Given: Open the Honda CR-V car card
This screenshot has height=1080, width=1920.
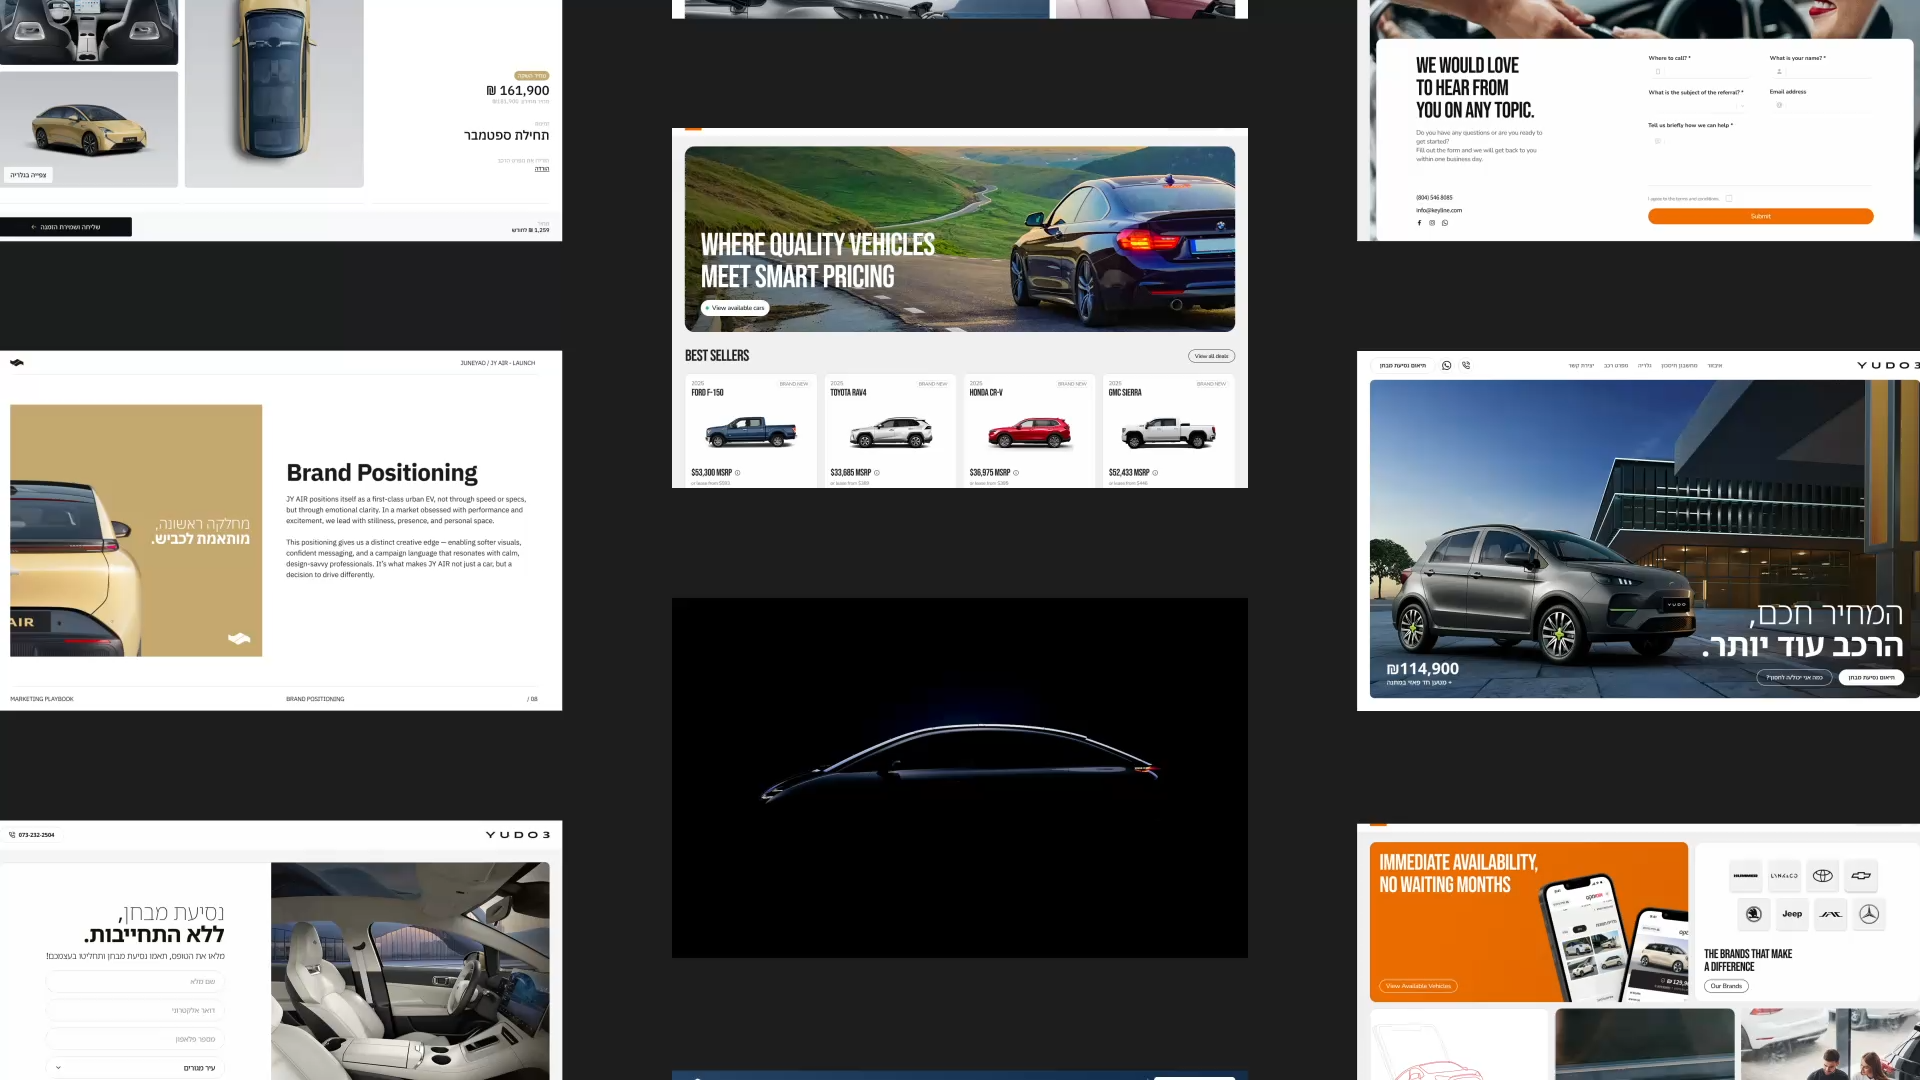Looking at the screenshot, I should click(x=1029, y=432).
